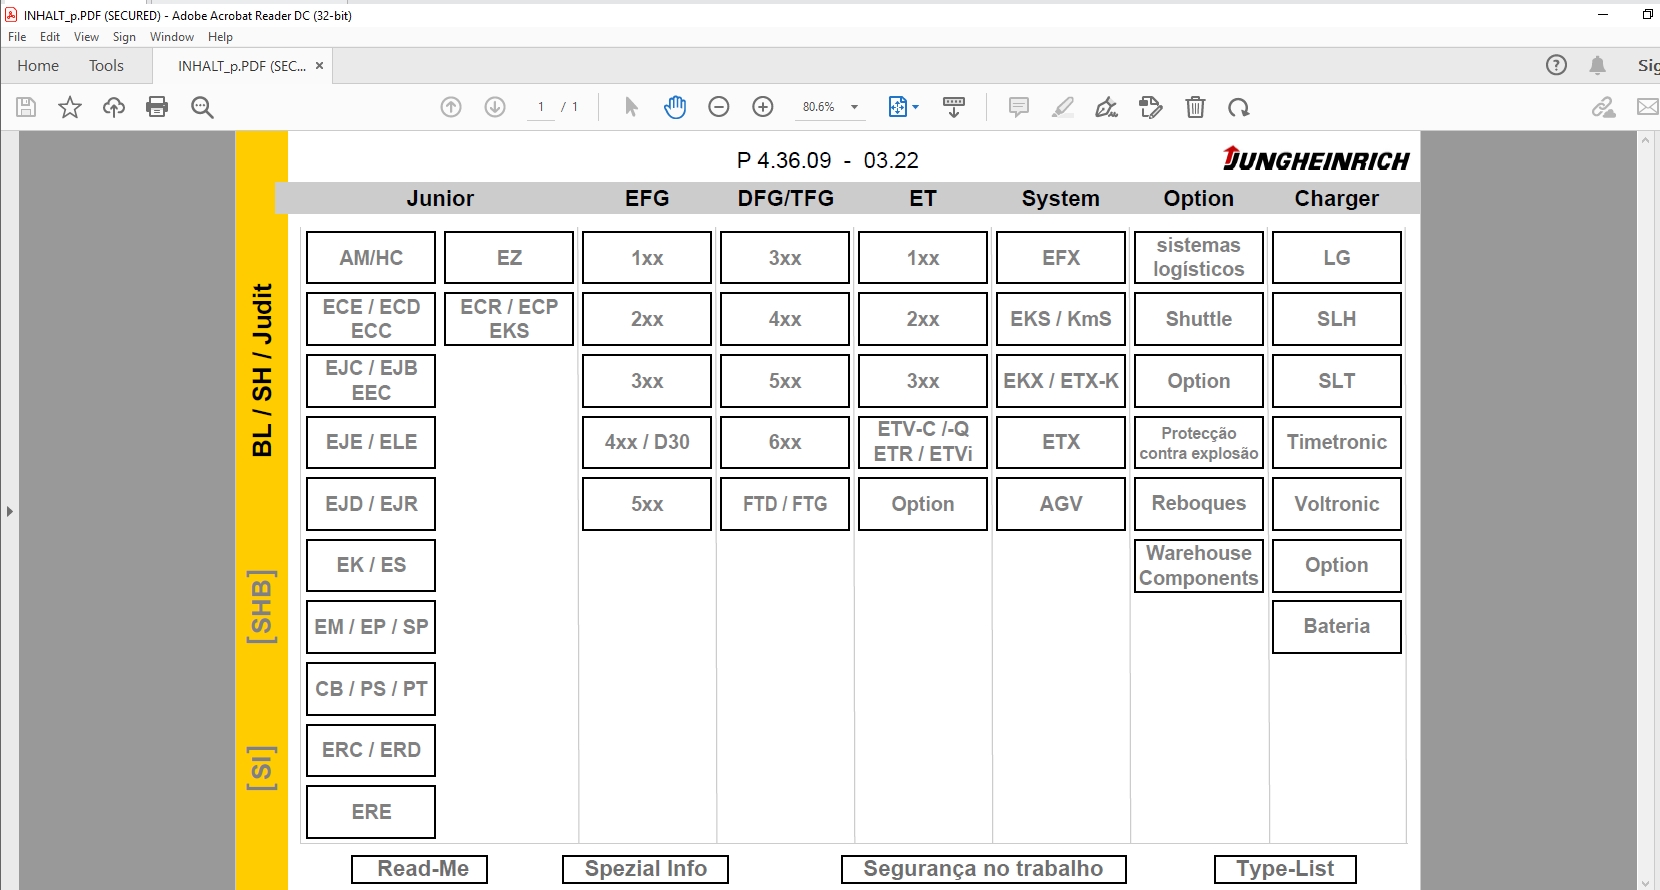Open the ERE junior box
The image size is (1660, 890).
tap(371, 812)
